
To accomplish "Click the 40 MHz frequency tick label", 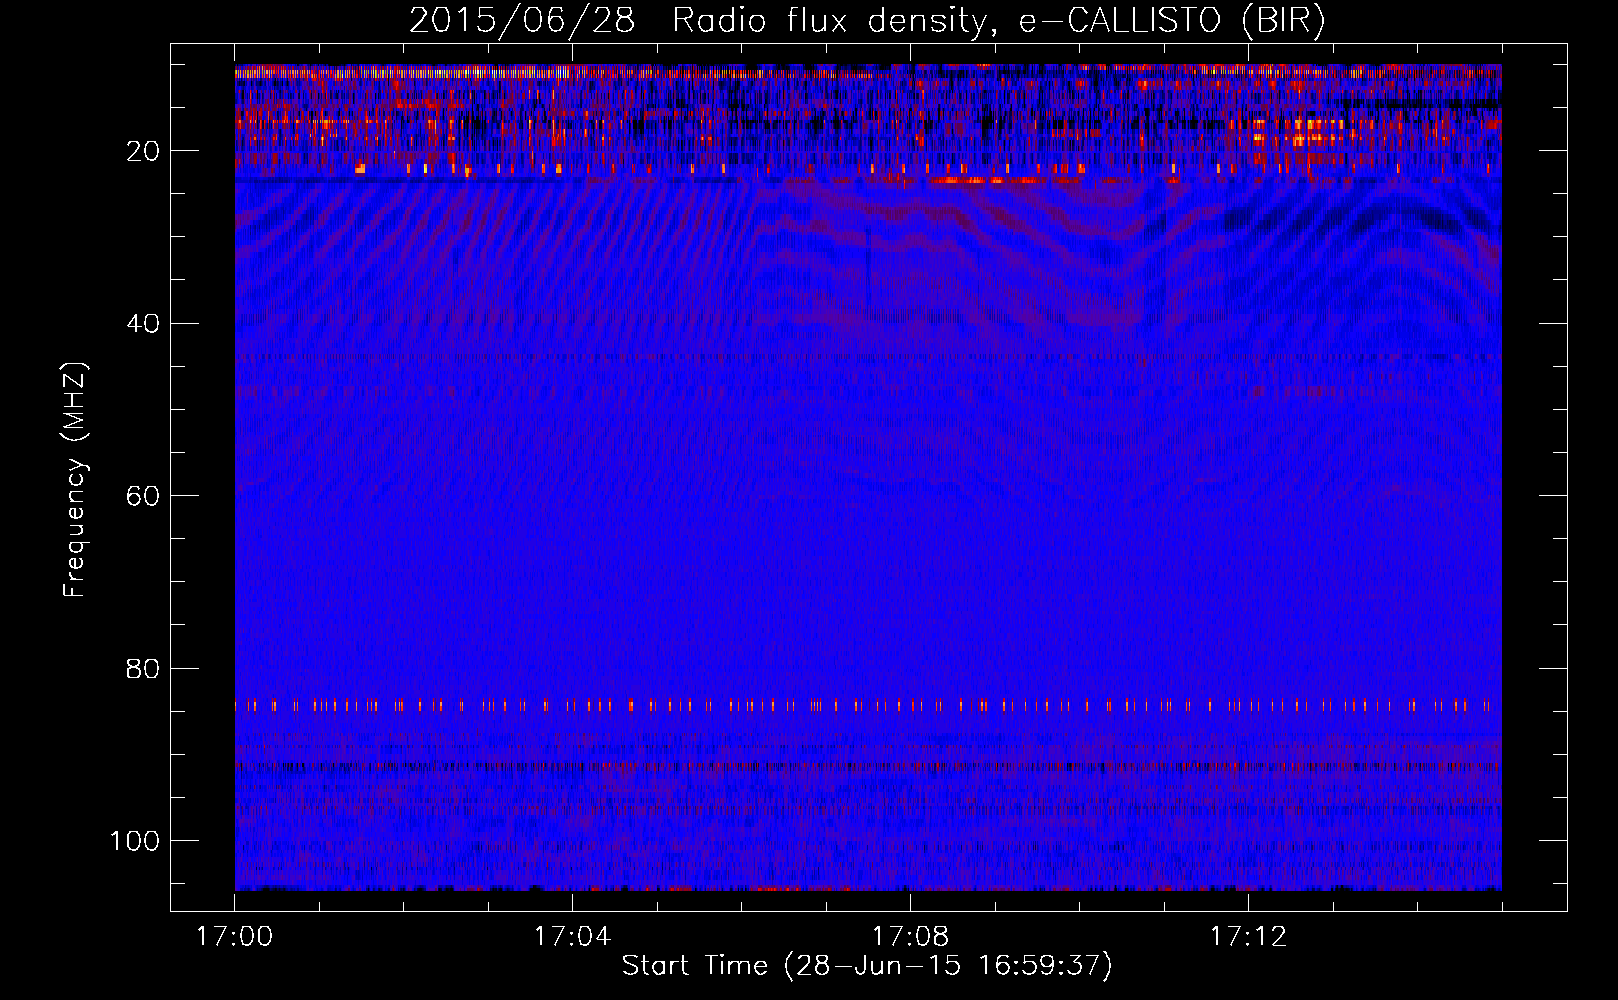I will 143,323.
